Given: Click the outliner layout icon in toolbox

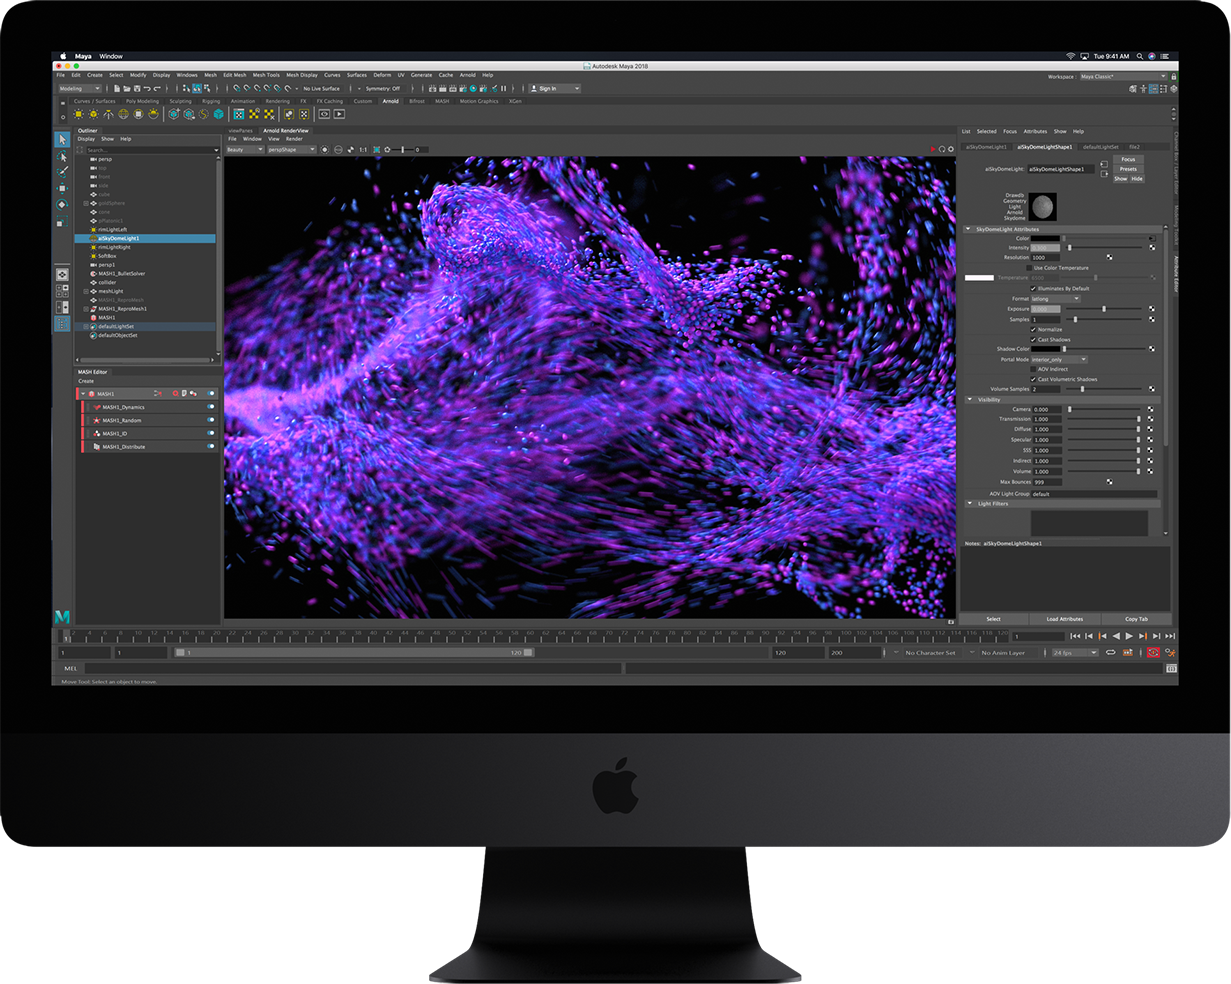Looking at the screenshot, I should pyautogui.click(x=62, y=324).
